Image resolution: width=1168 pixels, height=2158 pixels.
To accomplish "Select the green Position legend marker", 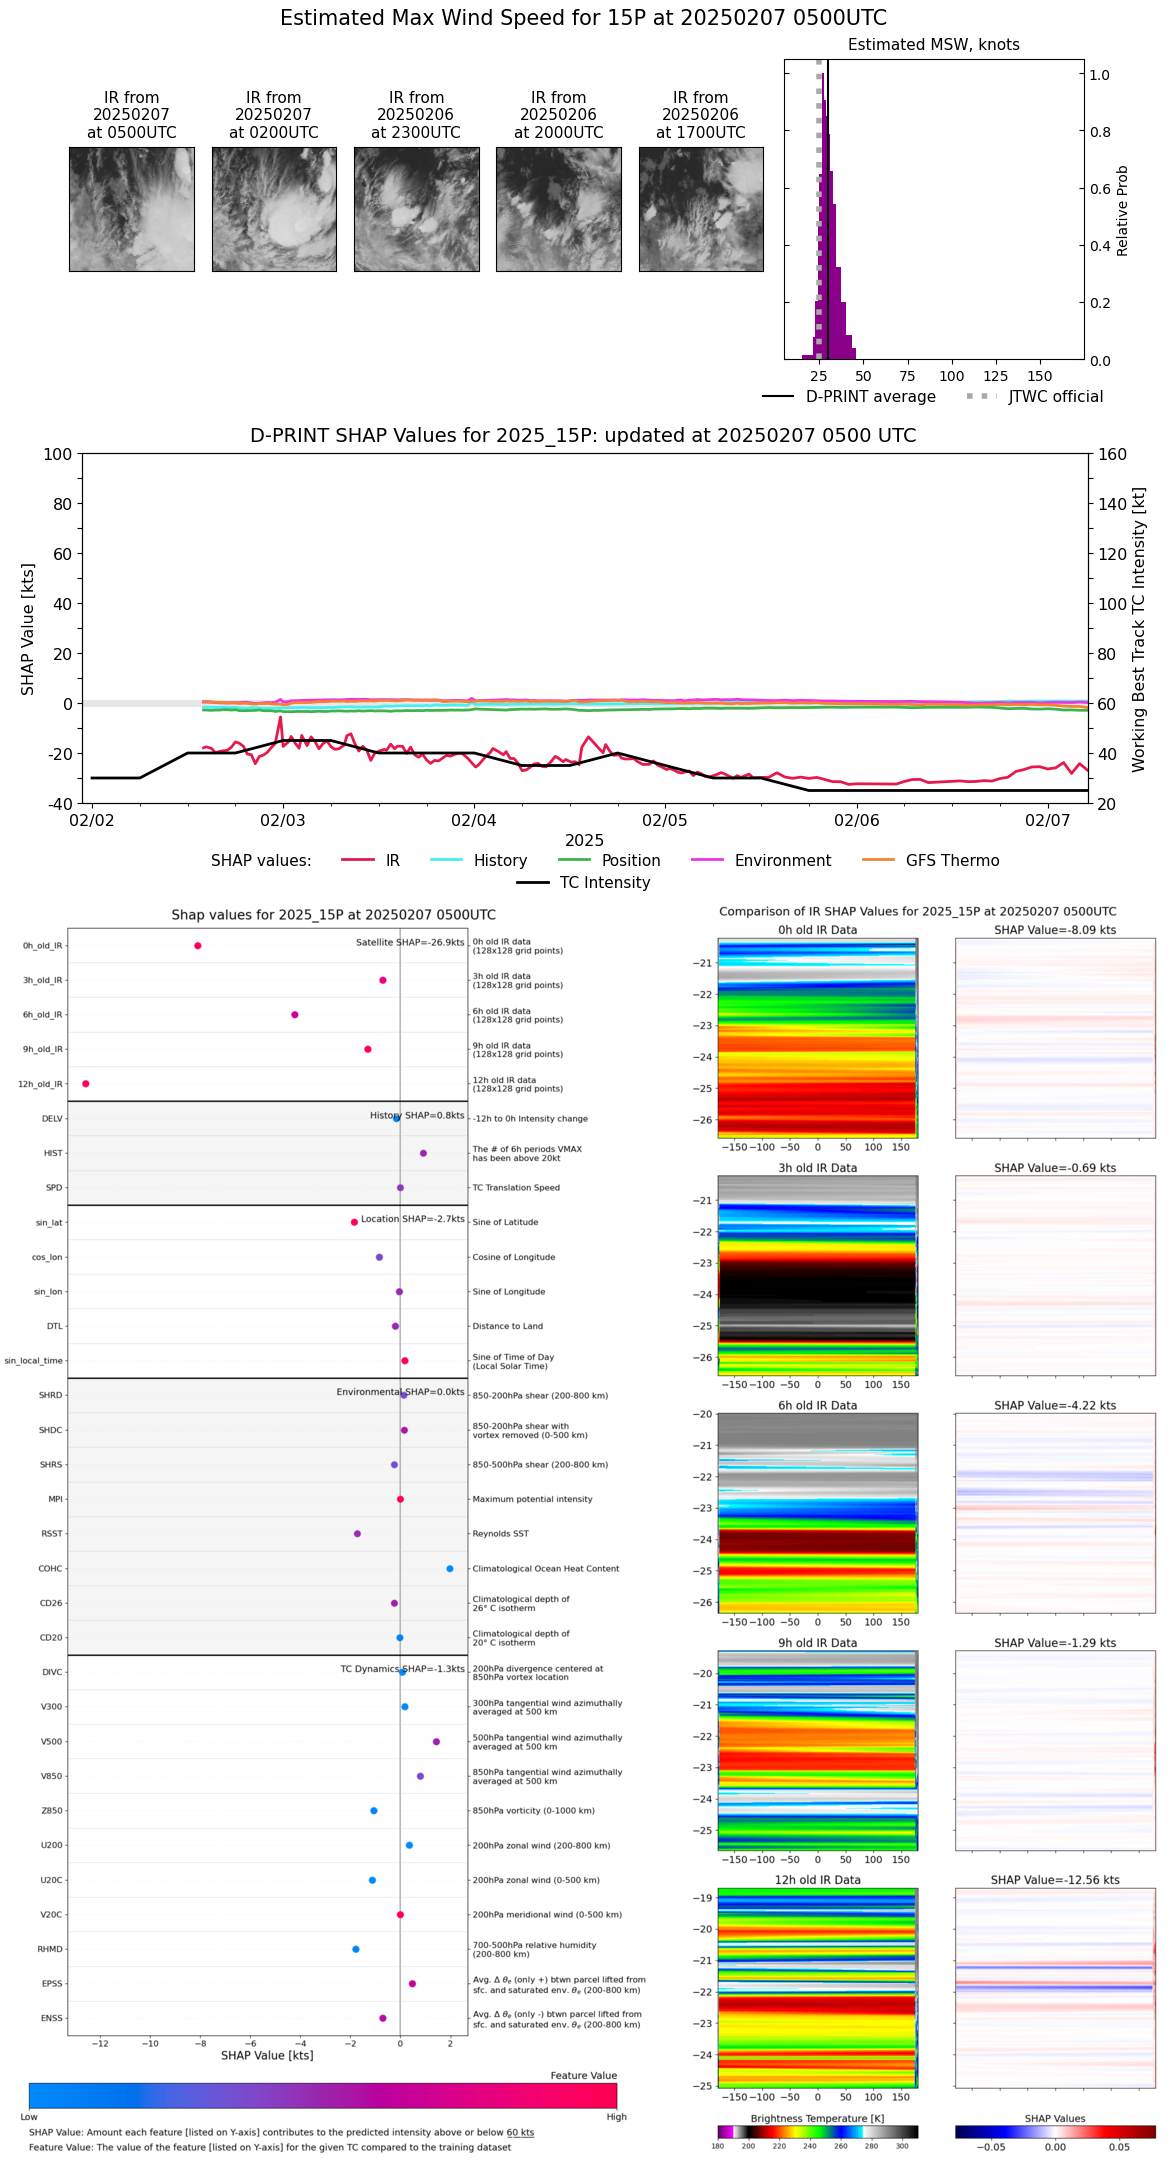I will point(574,860).
